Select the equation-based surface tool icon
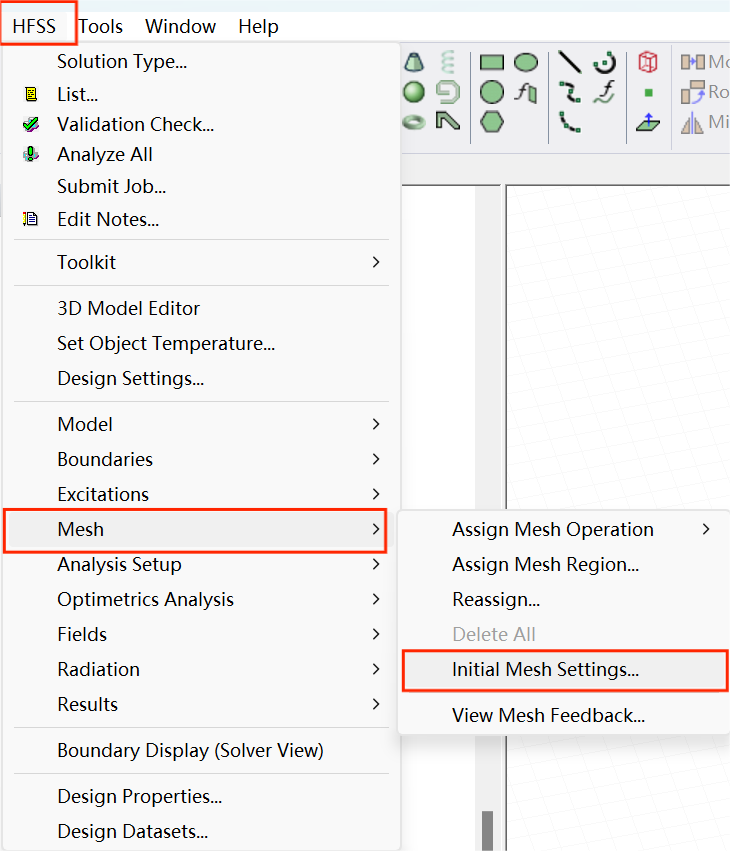The width and height of the screenshot is (730, 851). pos(526,92)
